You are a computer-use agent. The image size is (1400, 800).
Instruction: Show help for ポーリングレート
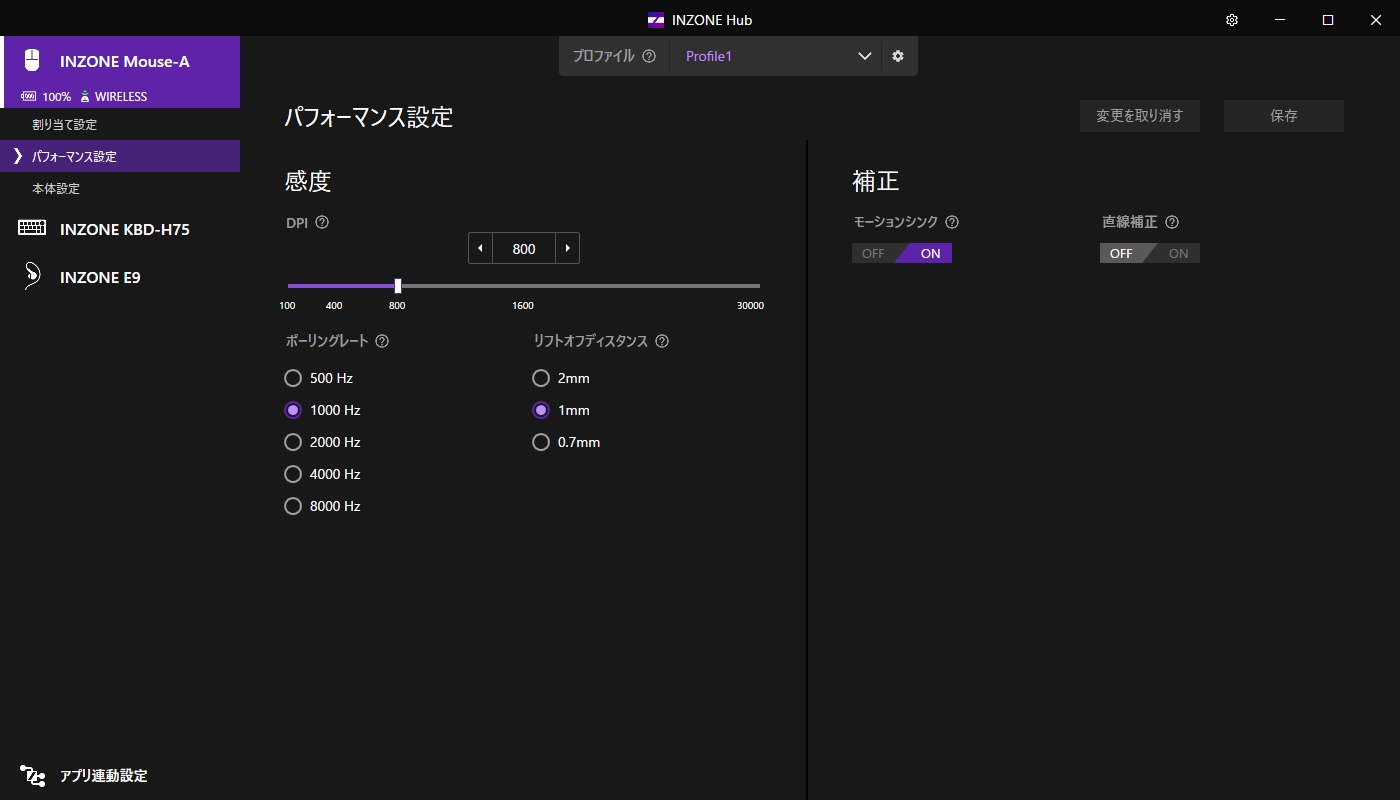point(382,341)
